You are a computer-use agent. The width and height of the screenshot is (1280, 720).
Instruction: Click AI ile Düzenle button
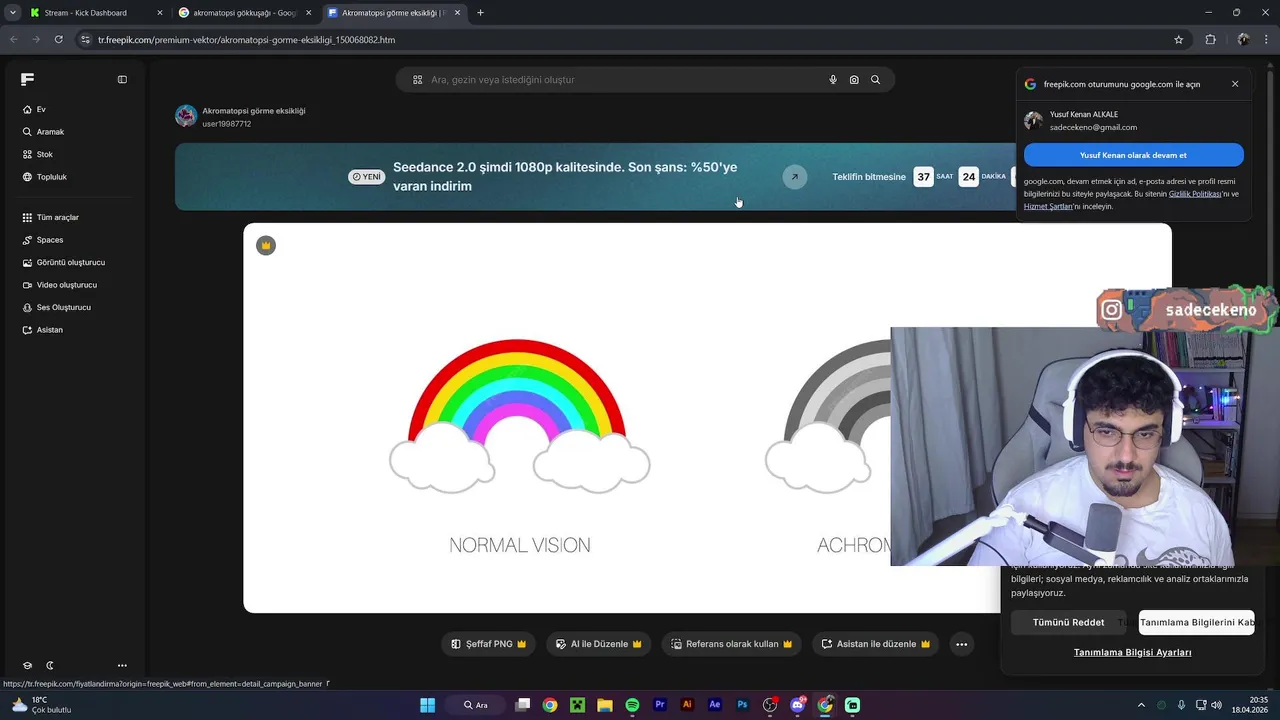pyautogui.click(x=598, y=644)
